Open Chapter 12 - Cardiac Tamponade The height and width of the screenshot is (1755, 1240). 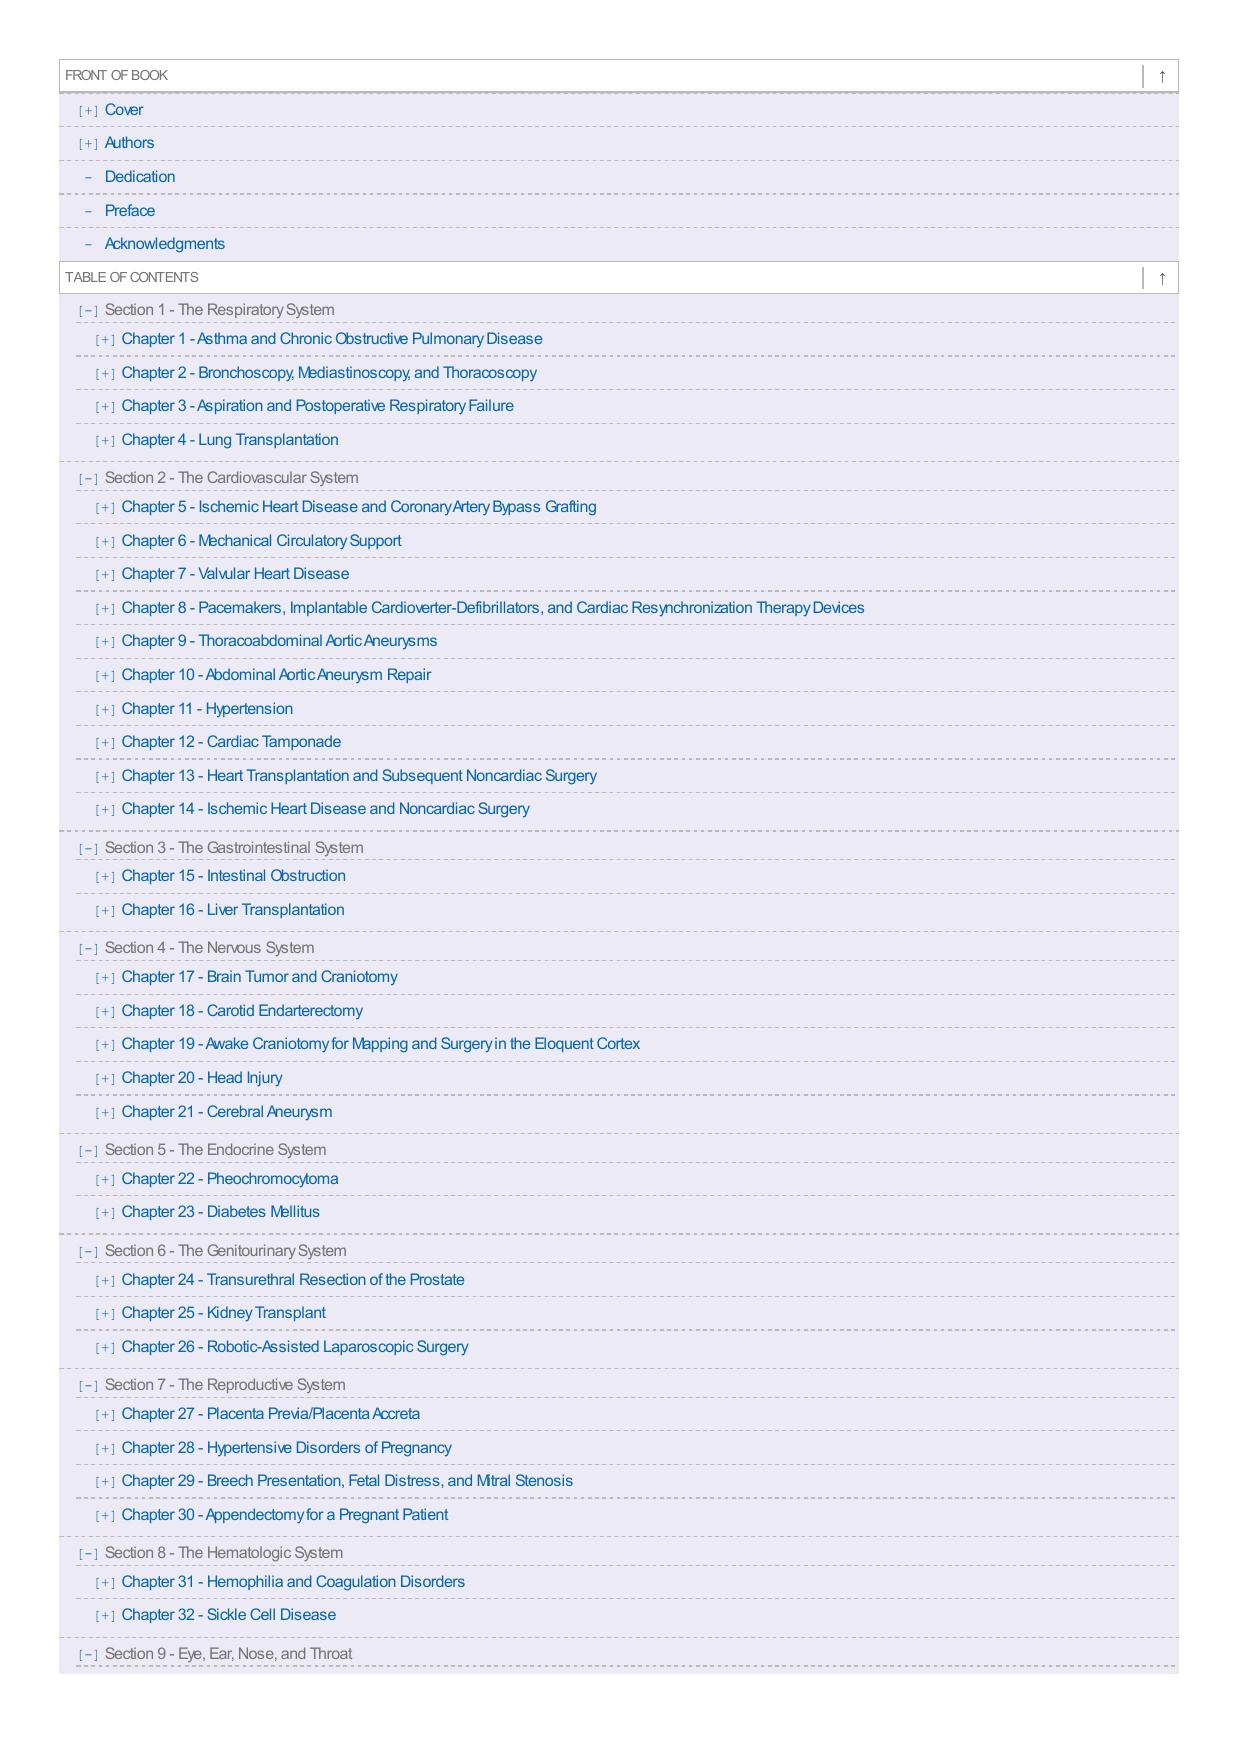click(231, 742)
